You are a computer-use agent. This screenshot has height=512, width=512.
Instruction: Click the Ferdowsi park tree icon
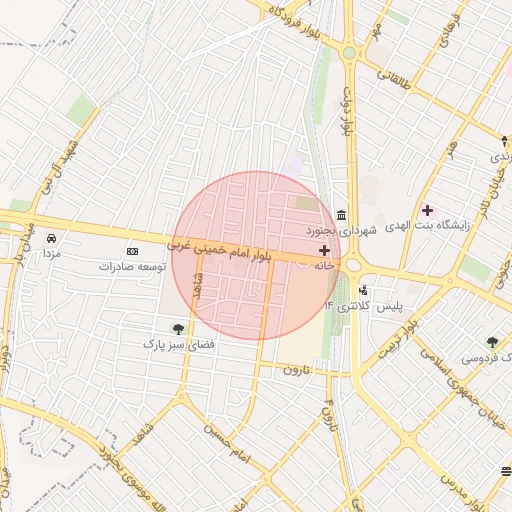point(492,342)
